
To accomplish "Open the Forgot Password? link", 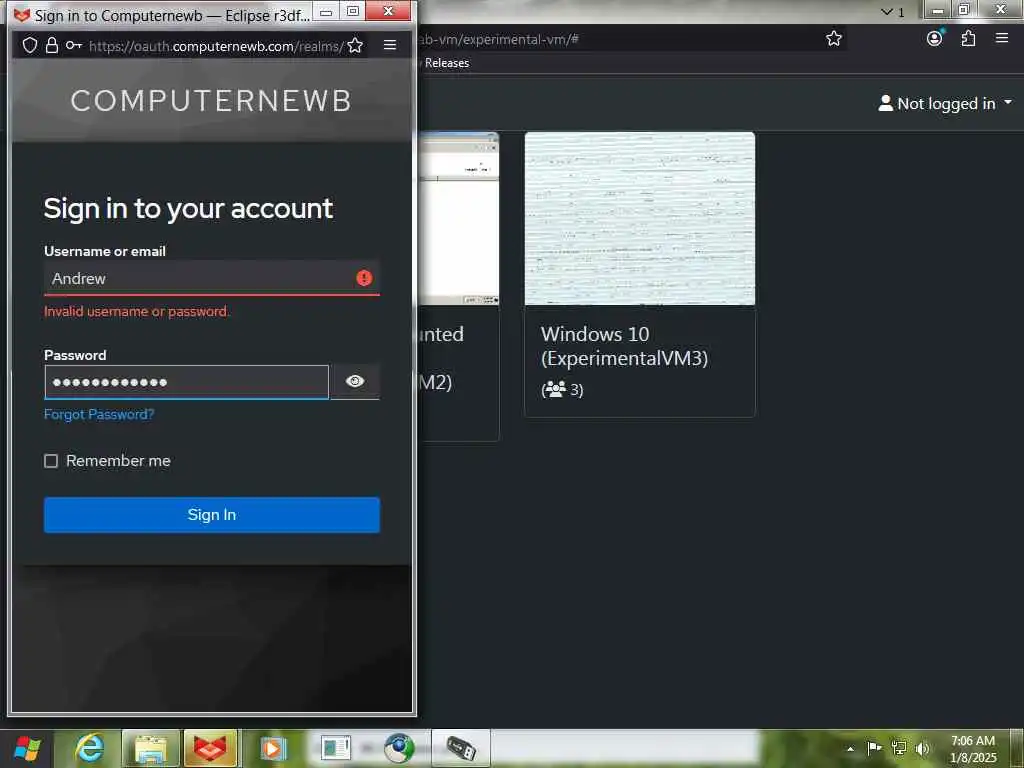I will pos(99,414).
